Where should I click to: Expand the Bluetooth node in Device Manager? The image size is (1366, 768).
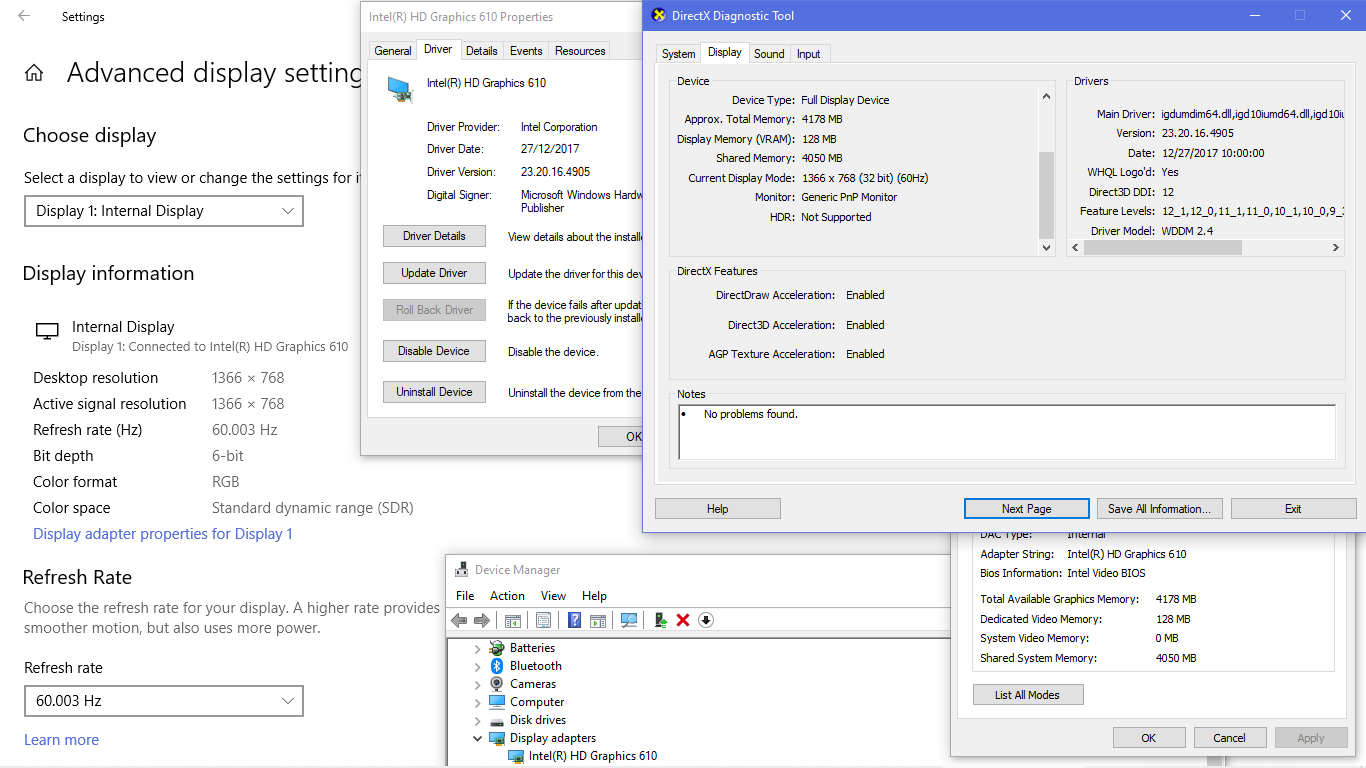click(478, 666)
